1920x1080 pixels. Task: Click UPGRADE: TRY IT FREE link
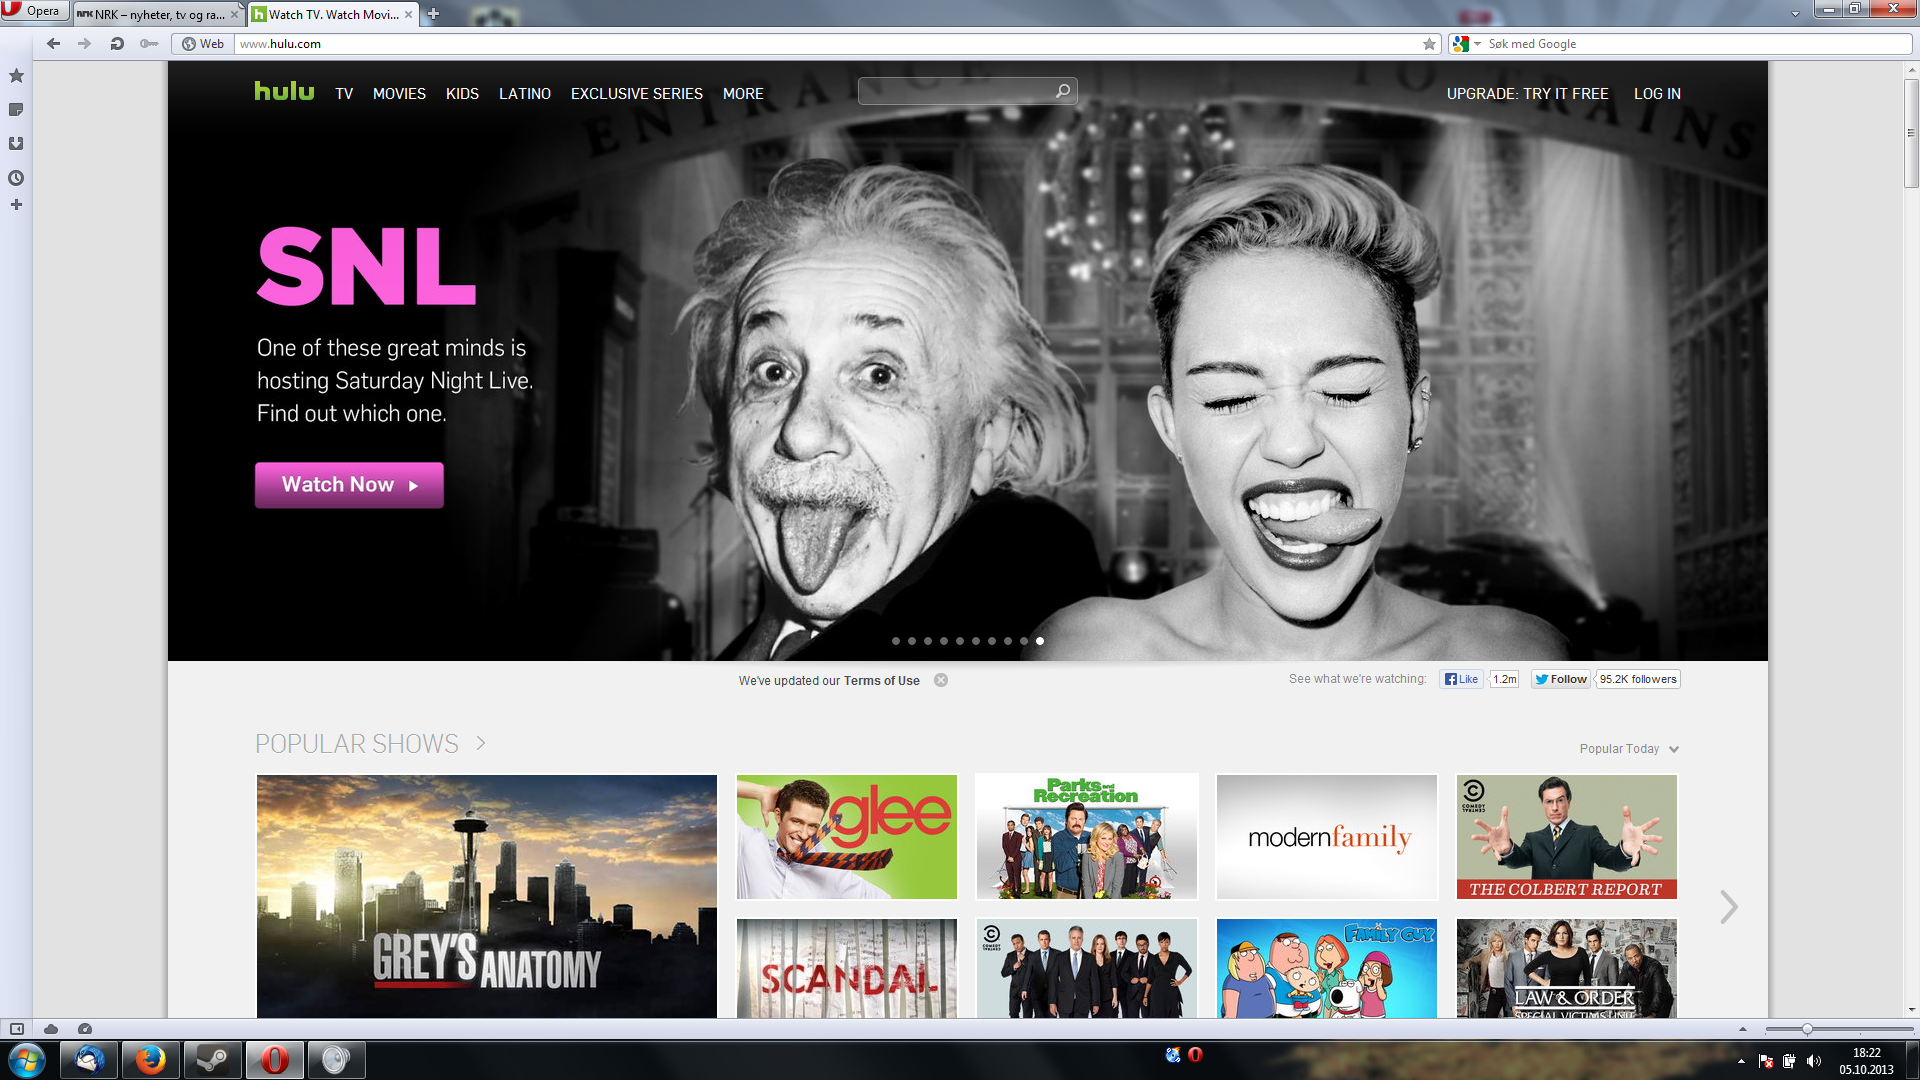[1527, 93]
